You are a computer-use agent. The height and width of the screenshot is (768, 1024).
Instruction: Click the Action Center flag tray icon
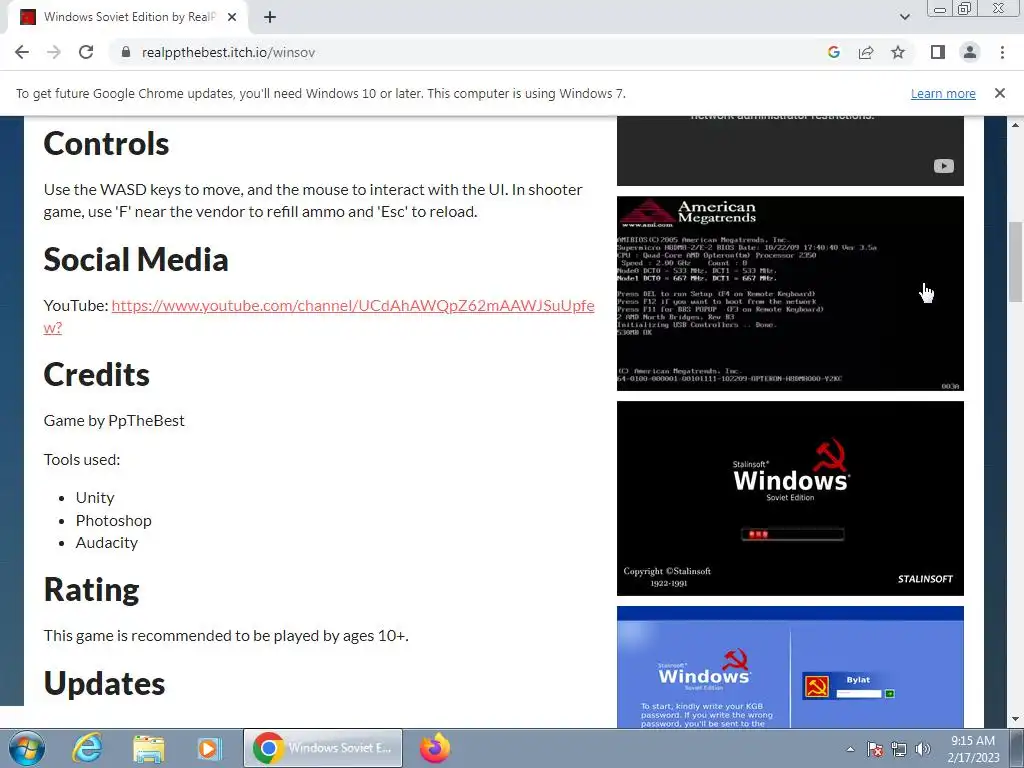(874, 749)
